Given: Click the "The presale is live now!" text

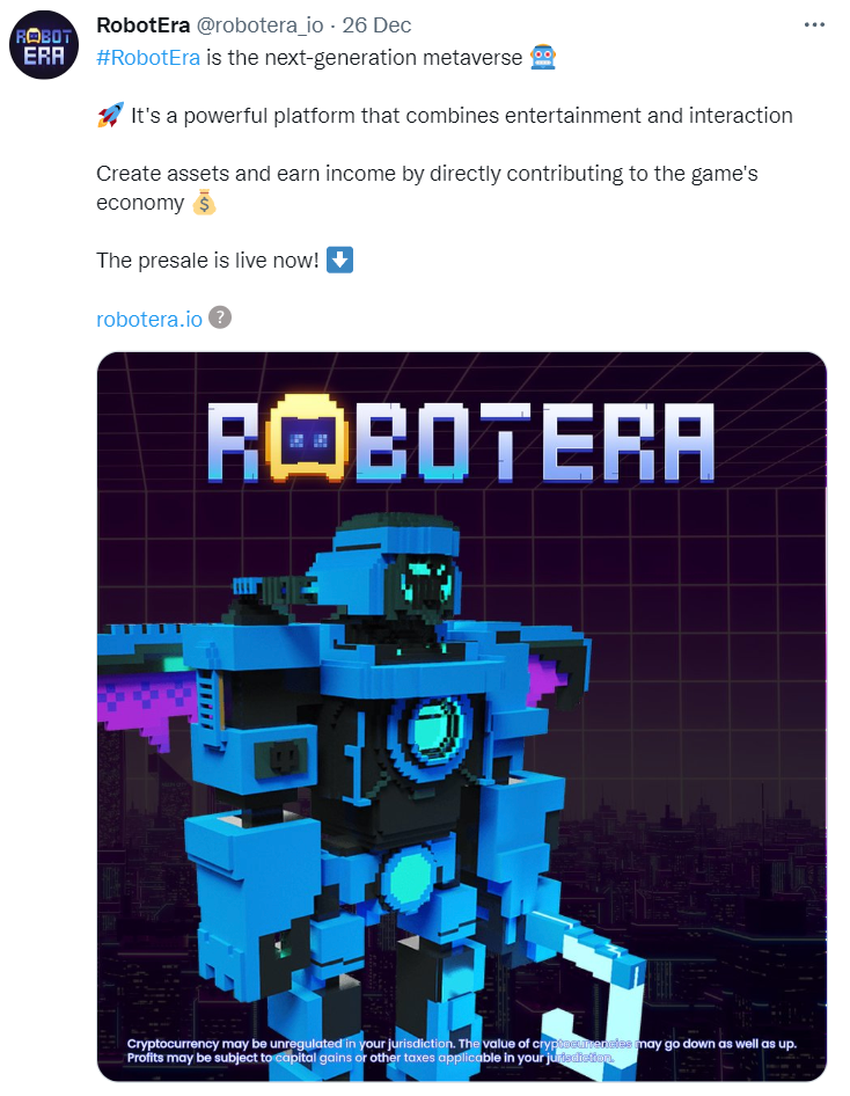Looking at the screenshot, I should click(208, 261).
